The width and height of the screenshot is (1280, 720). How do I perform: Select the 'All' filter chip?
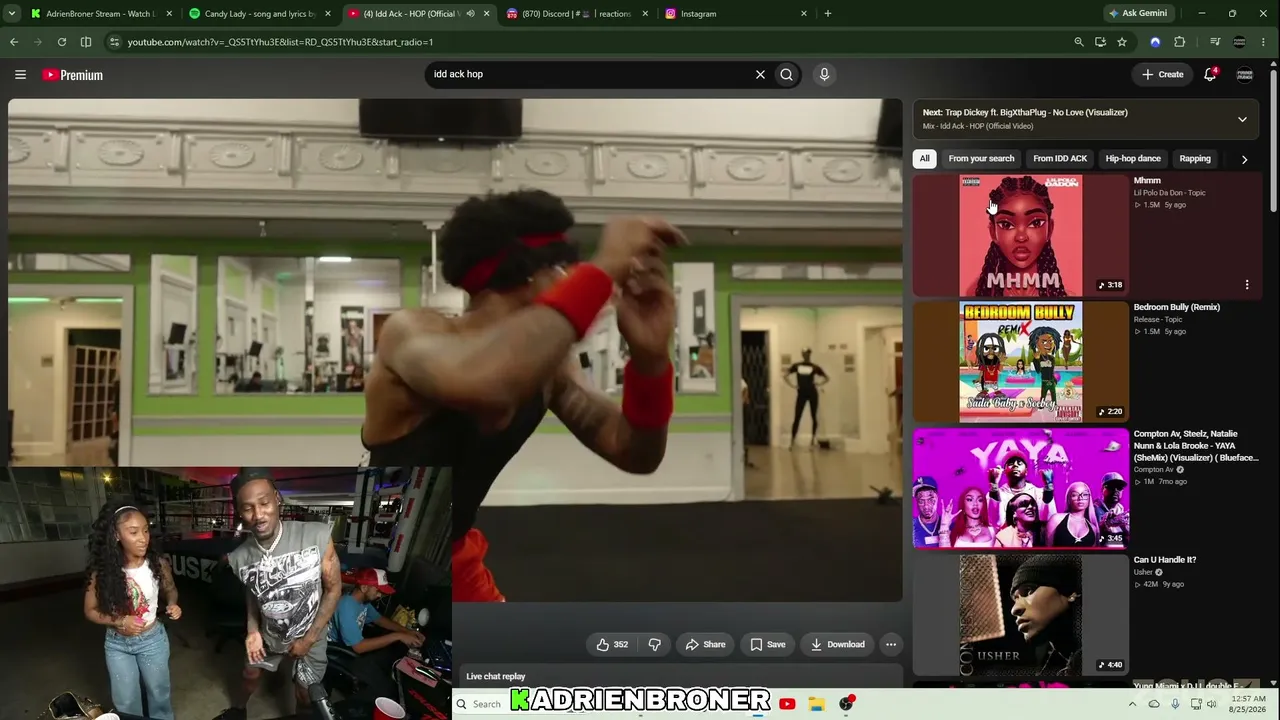click(x=925, y=159)
